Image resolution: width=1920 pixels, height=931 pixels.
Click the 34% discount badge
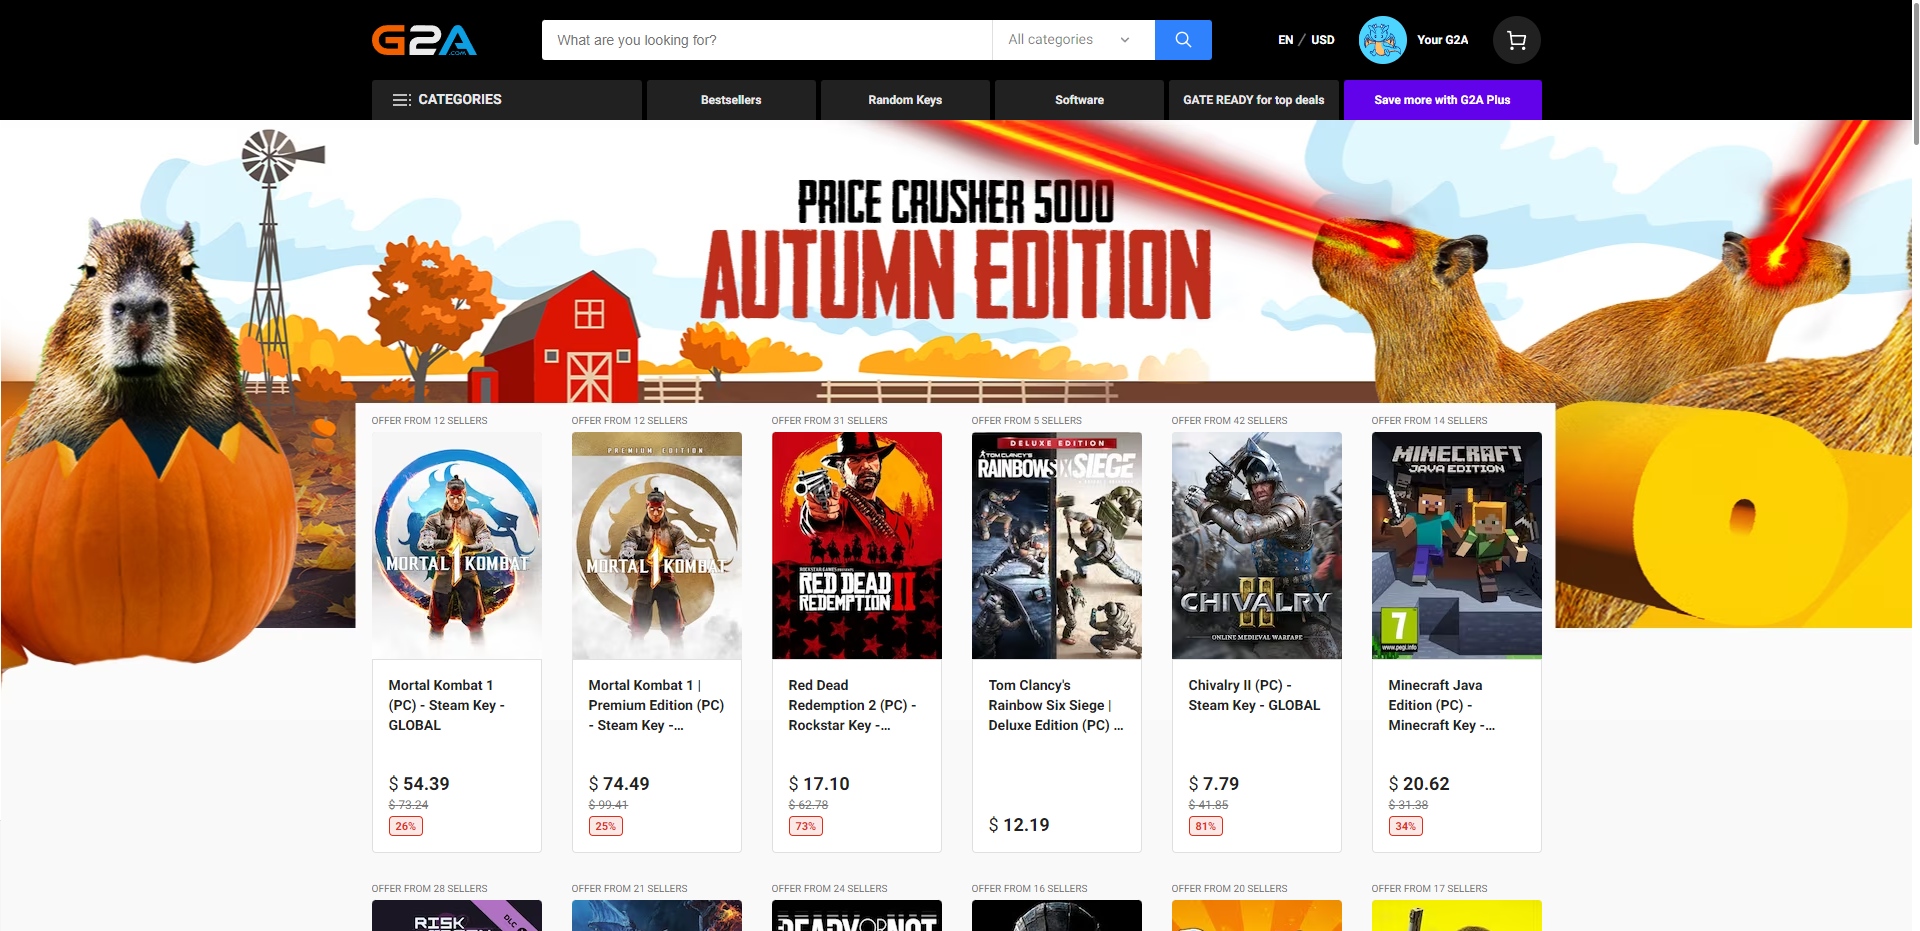[x=1406, y=826]
